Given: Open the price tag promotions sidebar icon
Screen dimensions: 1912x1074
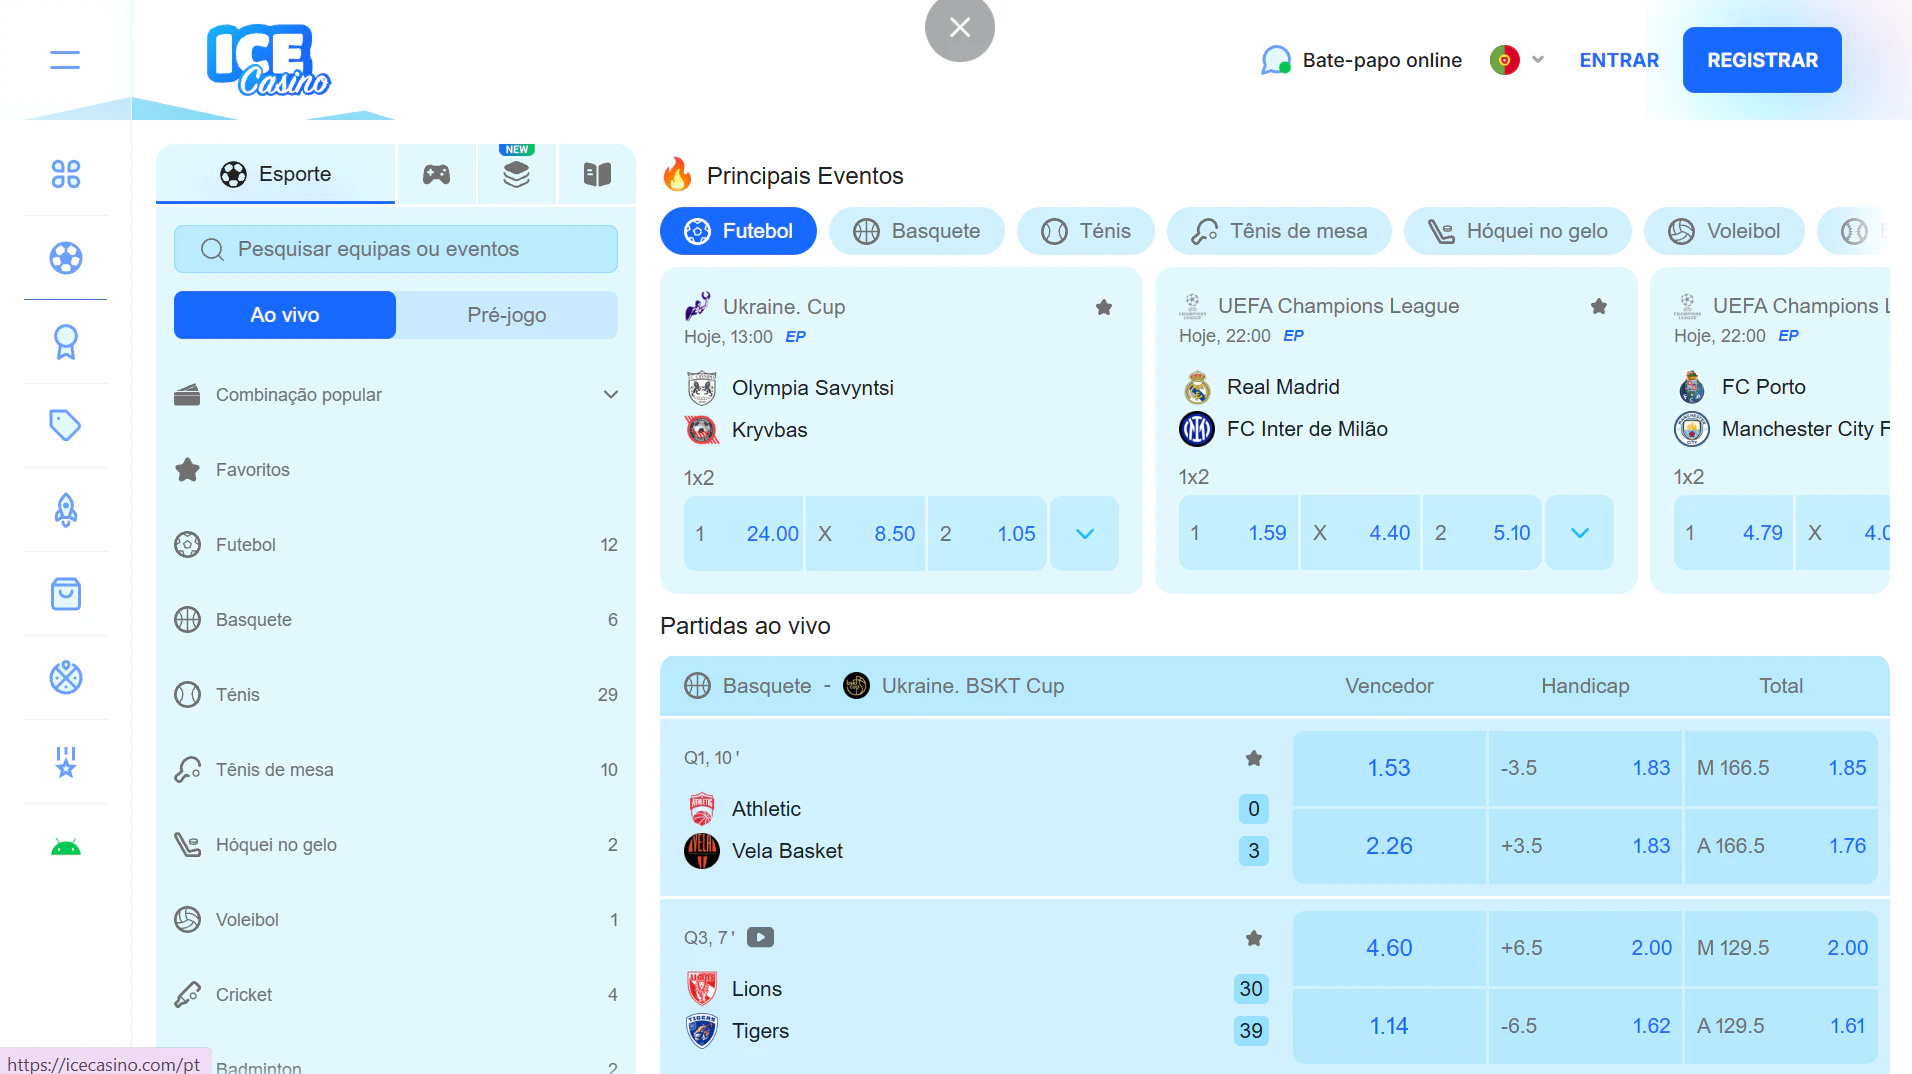Looking at the screenshot, I should (66, 426).
